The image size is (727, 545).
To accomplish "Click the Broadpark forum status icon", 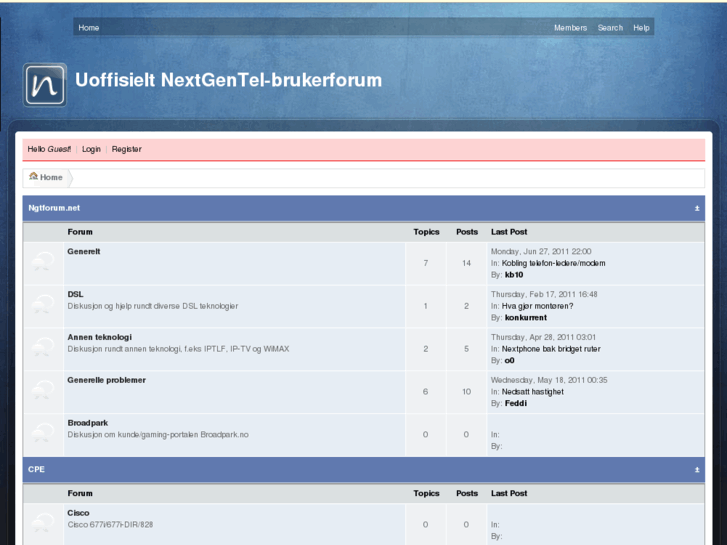I will pyautogui.click(x=43, y=434).
